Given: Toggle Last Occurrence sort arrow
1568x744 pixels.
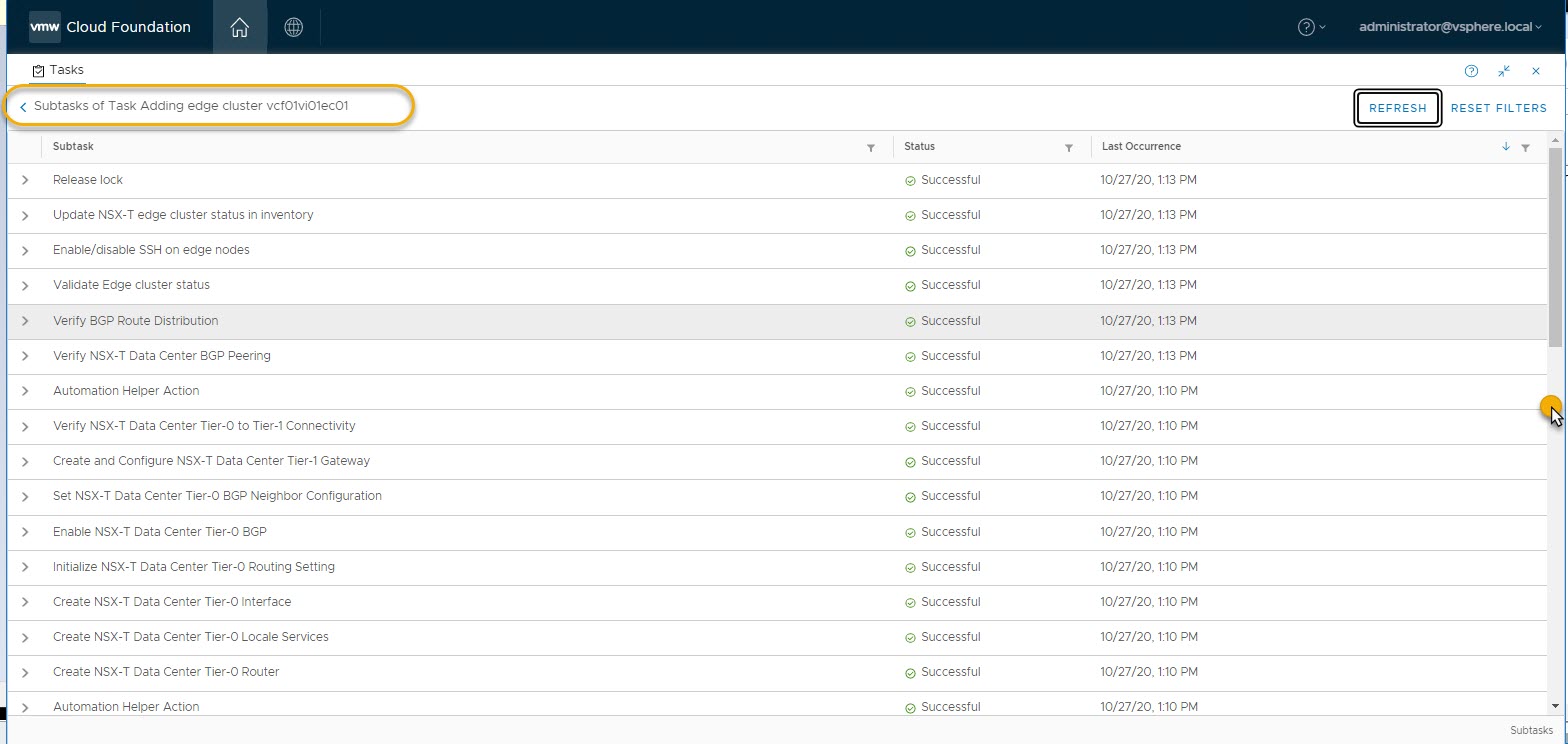Looking at the screenshot, I should [1506, 147].
